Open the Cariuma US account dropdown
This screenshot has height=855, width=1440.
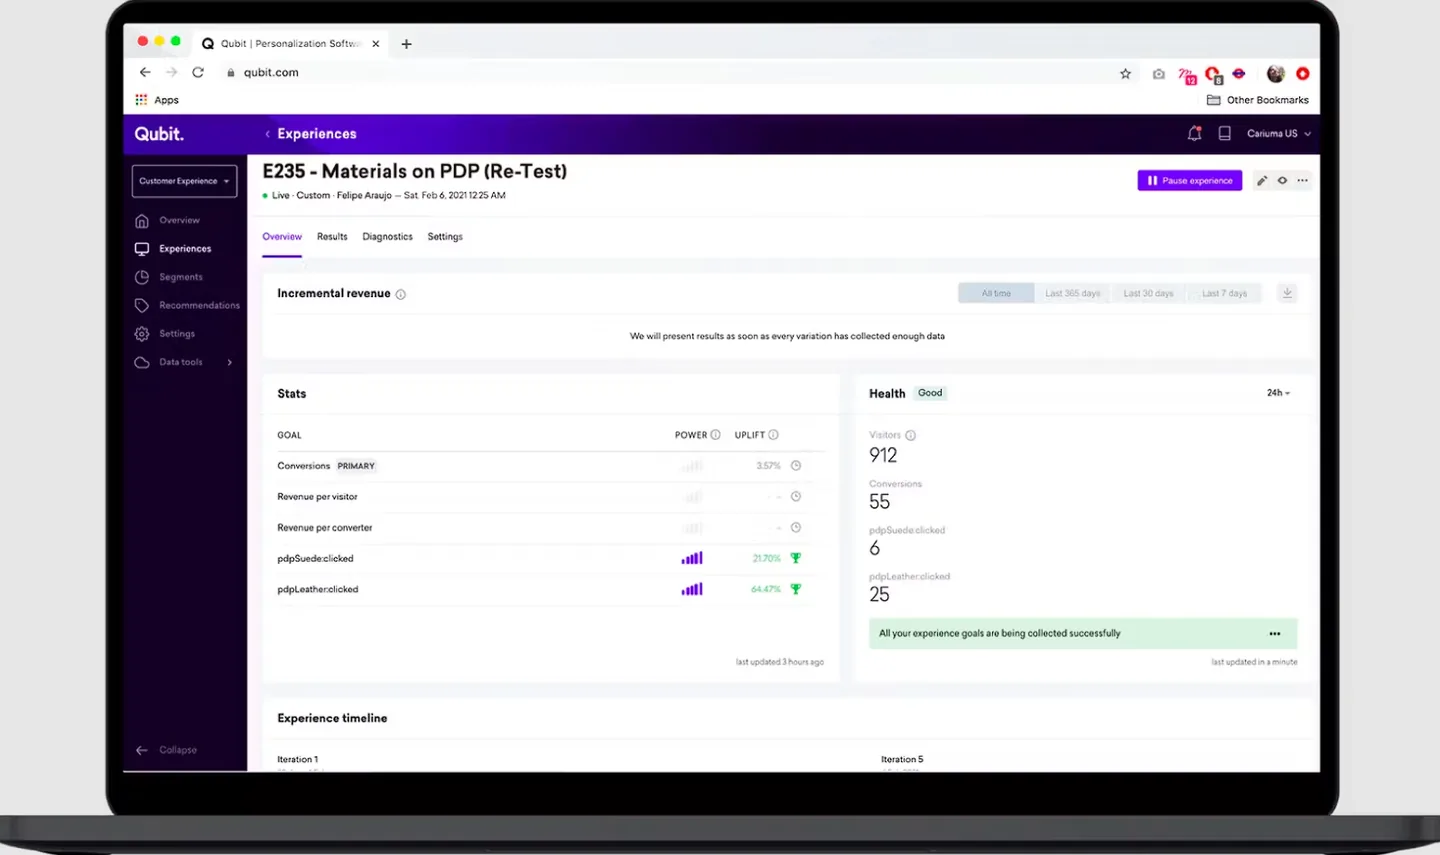tap(1278, 133)
